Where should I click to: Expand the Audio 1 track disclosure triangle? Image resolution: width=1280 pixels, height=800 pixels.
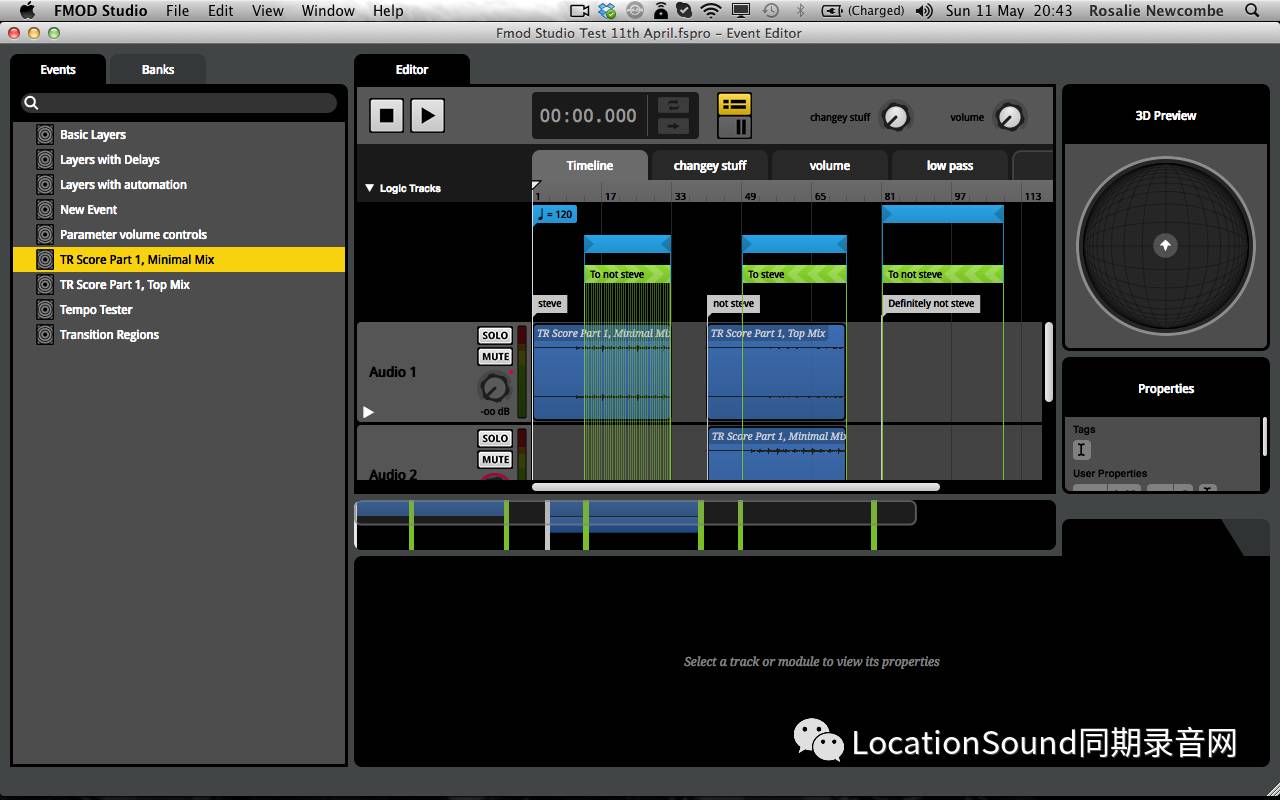[x=368, y=412]
